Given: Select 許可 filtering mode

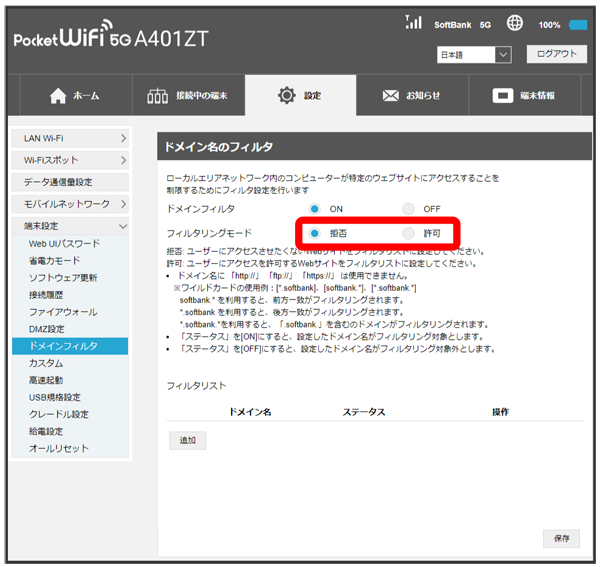Looking at the screenshot, I should (x=408, y=232).
